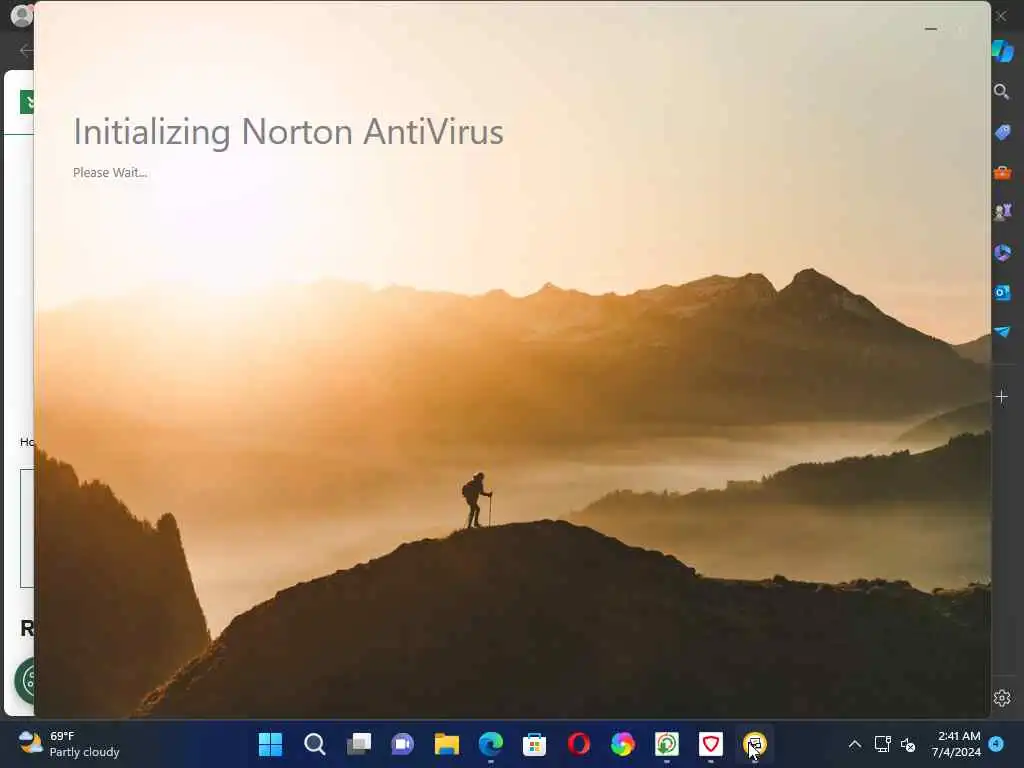Open the Drop paper-plane icon in Edge sidebar
The height and width of the screenshot is (768, 1024).
pos(1002,332)
